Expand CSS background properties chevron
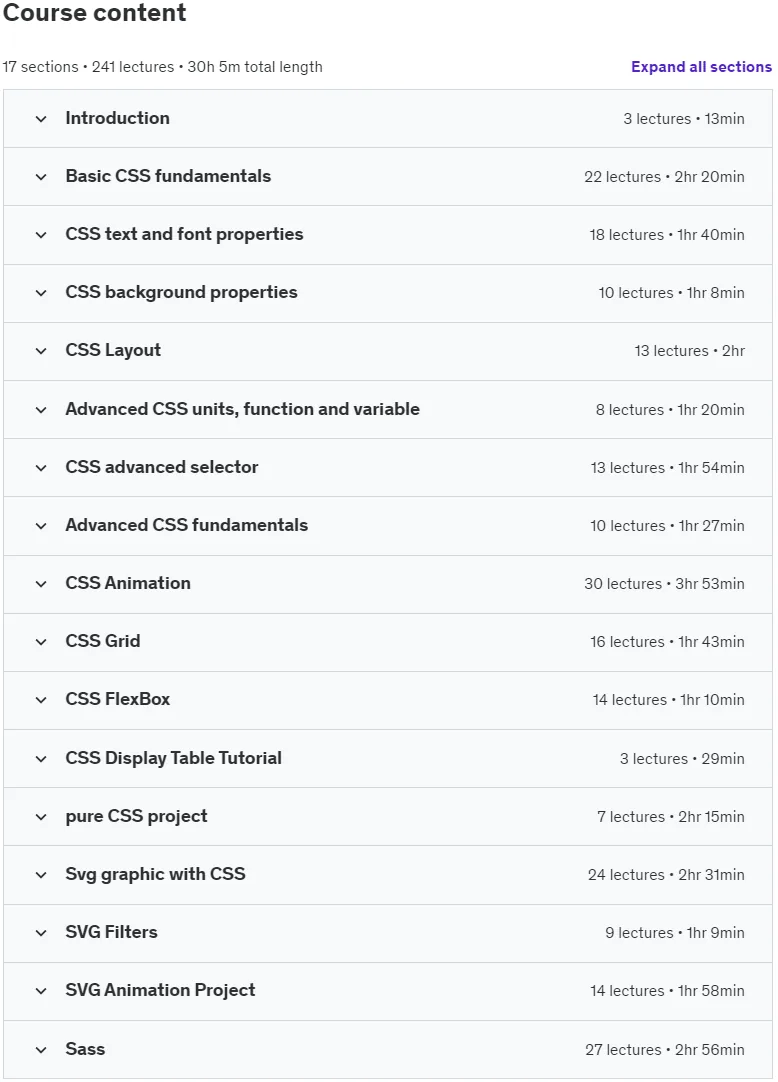 click(41, 293)
